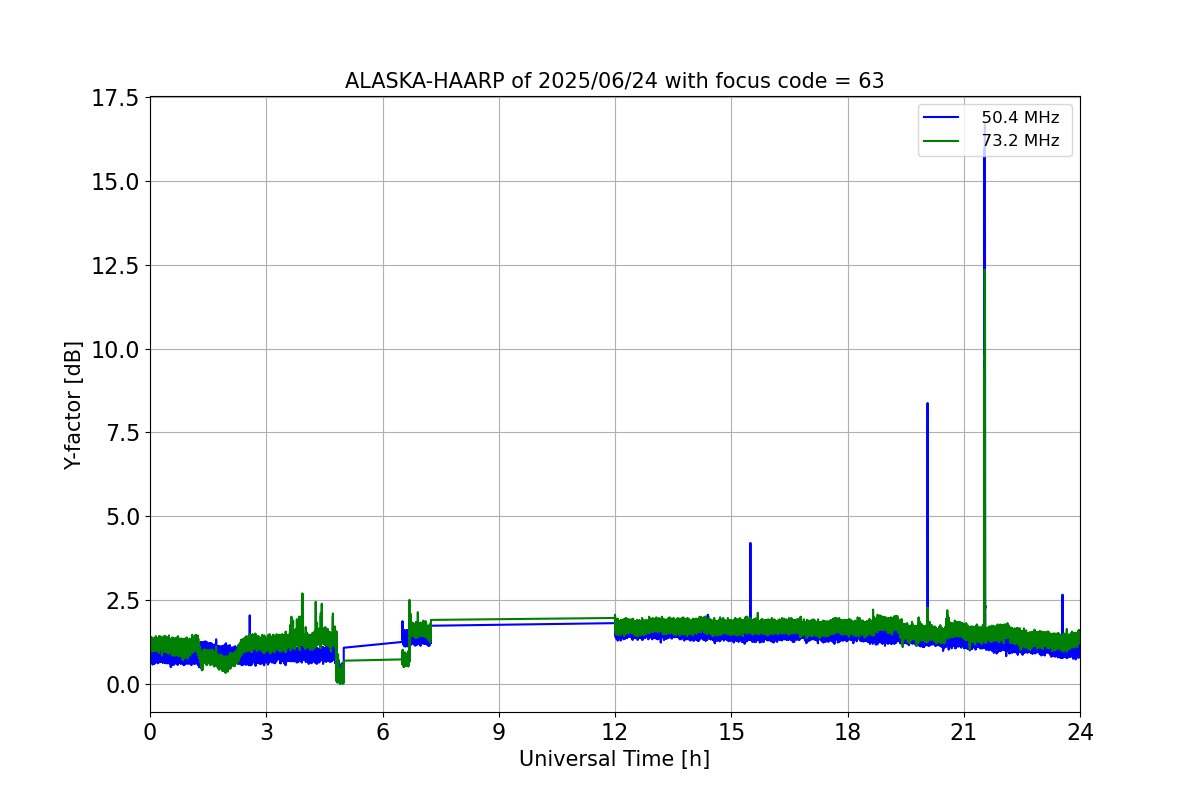Click the 73.2 MHz legend label
The height and width of the screenshot is (800, 1200).
coord(1020,141)
